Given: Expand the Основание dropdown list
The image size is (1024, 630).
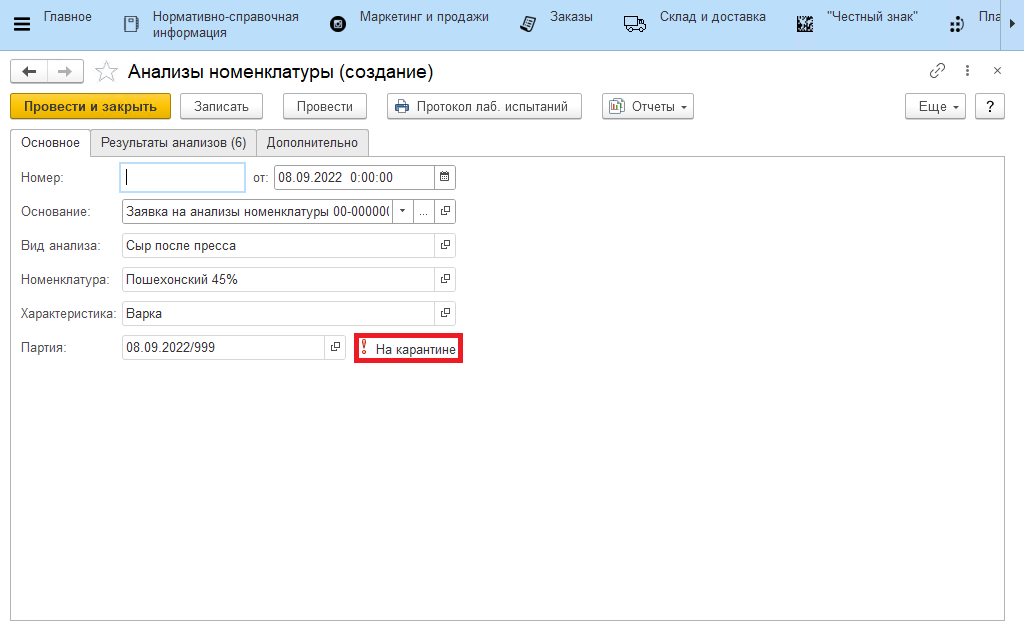Looking at the screenshot, I should click(x=402, y=211).
